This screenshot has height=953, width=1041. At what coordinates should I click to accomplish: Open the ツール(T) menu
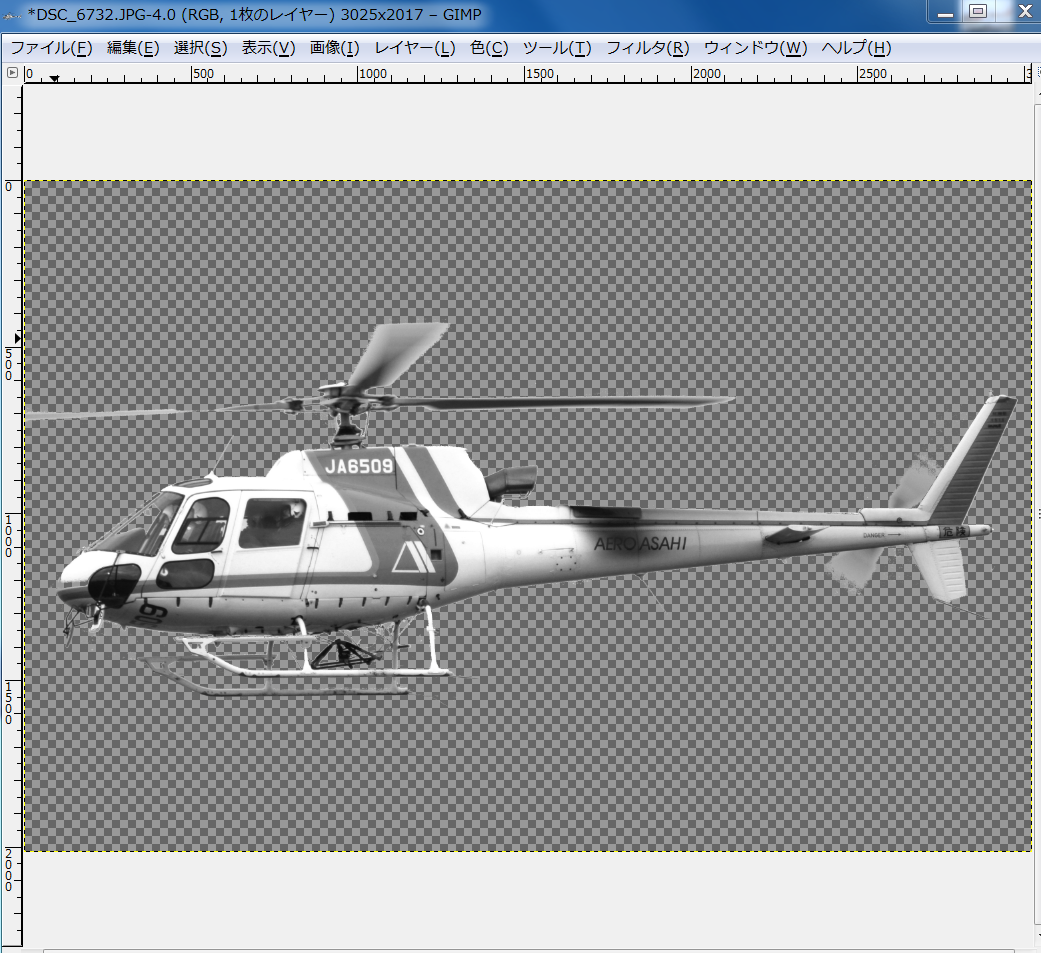557,48
